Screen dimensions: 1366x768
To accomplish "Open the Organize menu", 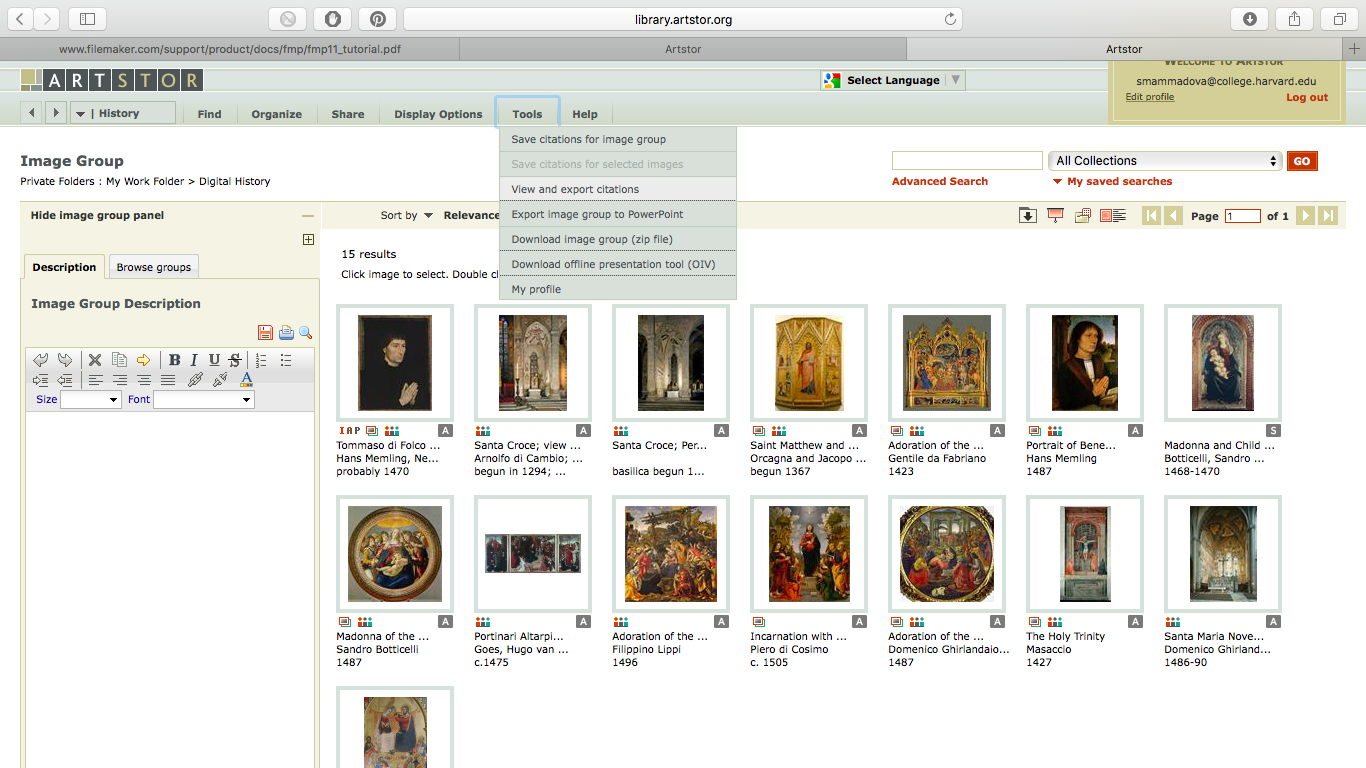I will point(277,114).
